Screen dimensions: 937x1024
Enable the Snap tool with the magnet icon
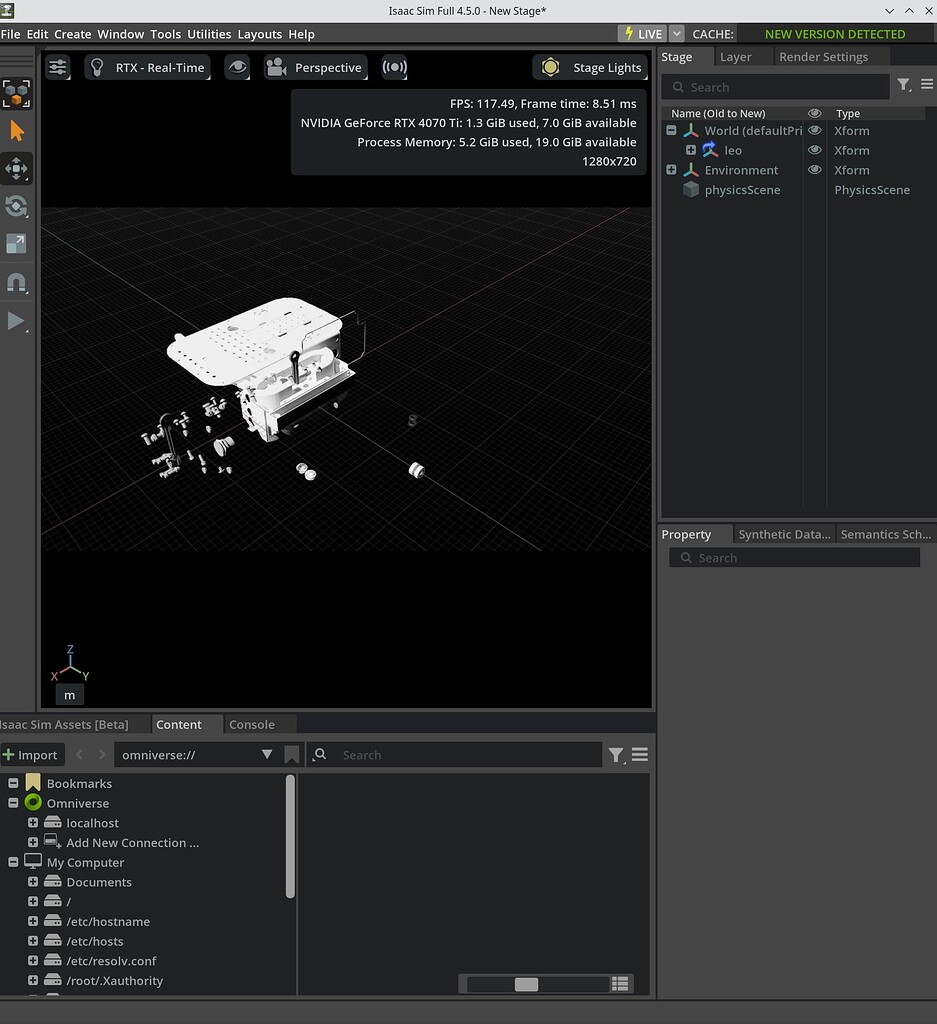coord(16,282)
